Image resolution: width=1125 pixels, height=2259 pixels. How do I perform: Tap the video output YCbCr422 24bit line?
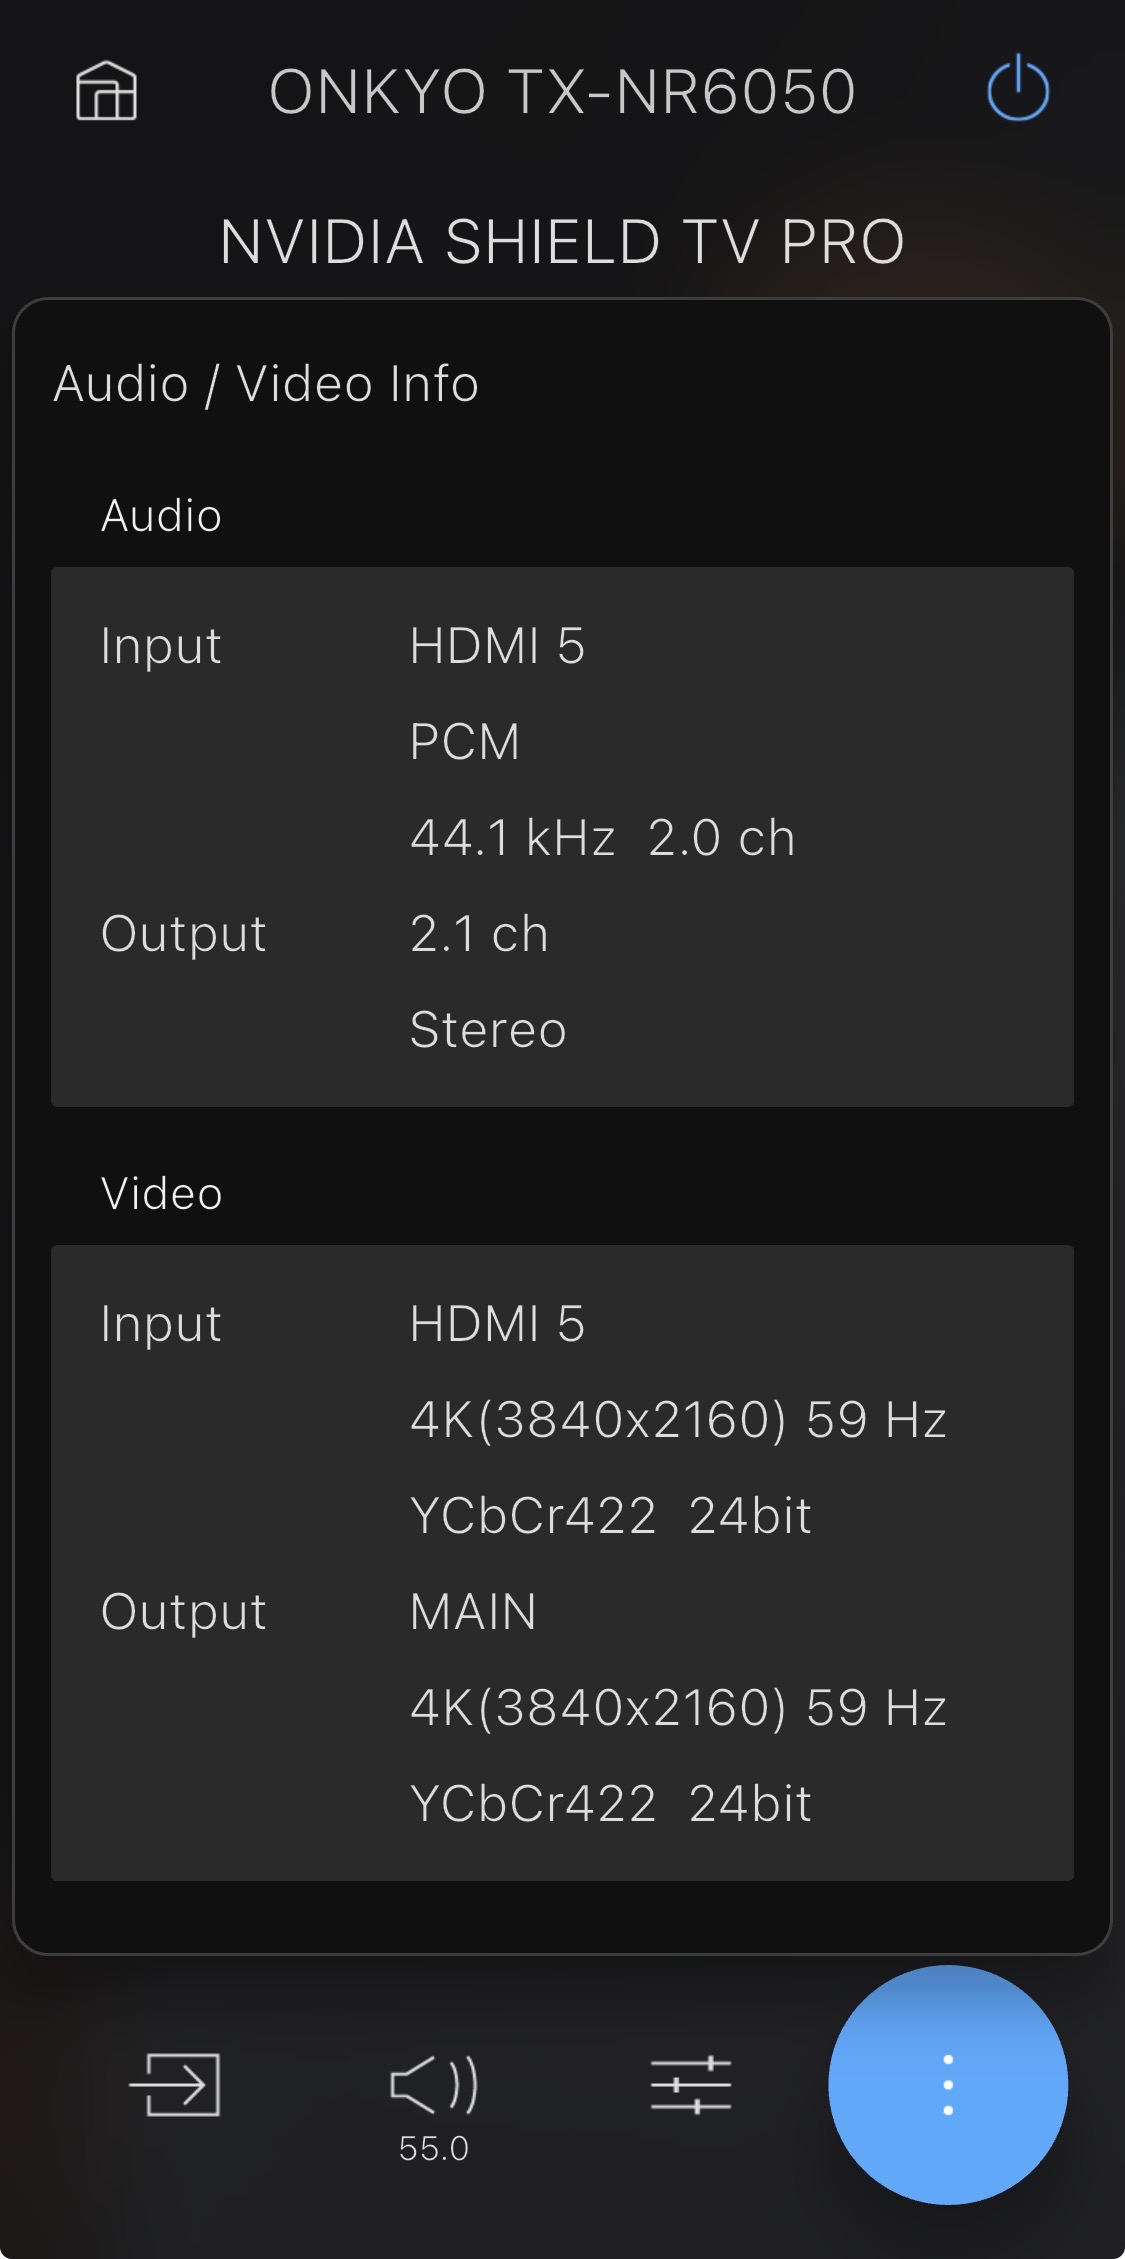[610, 1804]
